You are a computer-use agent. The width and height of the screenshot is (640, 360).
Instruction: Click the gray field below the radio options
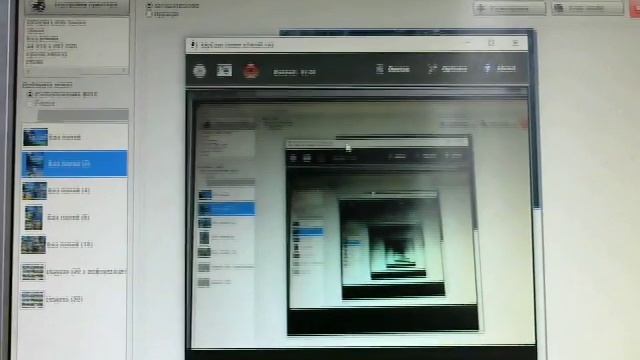point(83,115)
